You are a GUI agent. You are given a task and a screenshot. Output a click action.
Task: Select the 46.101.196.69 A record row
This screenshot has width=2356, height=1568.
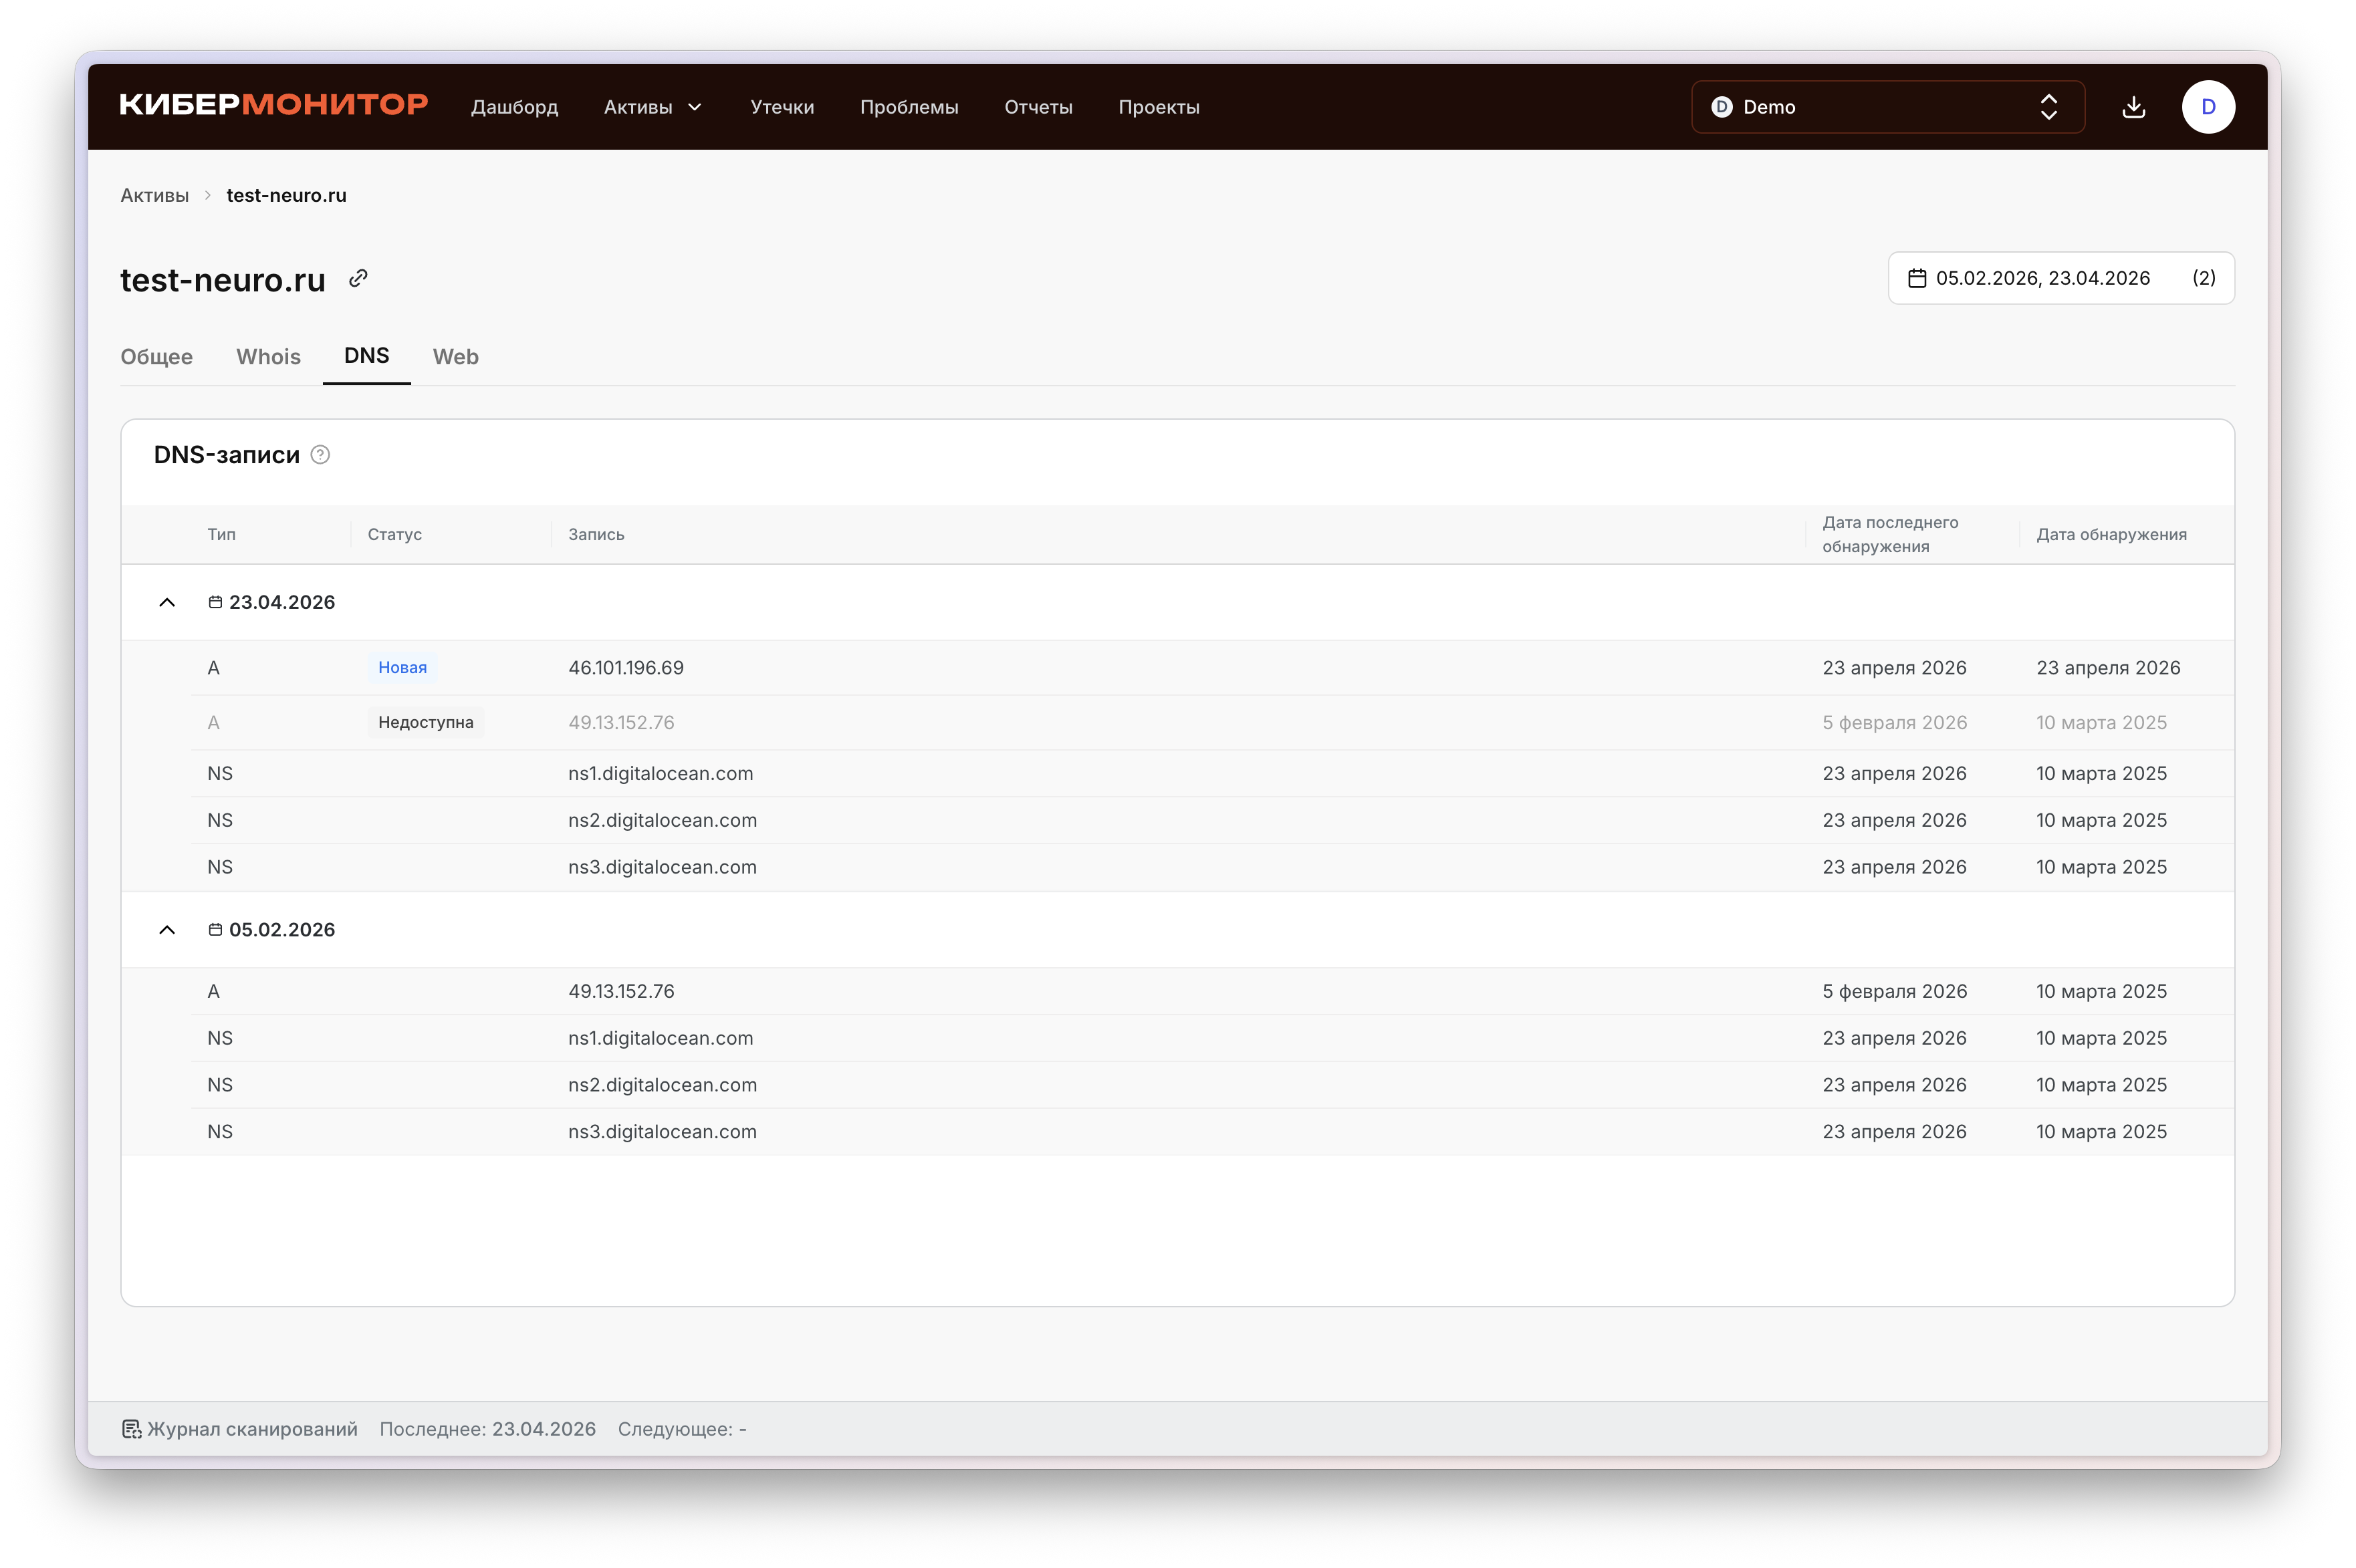[x=1100, y=668]
